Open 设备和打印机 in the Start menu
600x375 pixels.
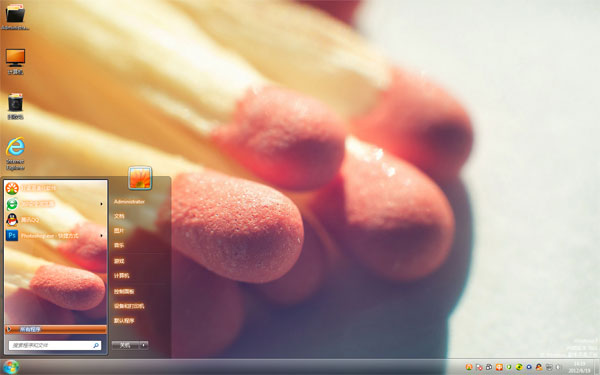coord(129,306)
